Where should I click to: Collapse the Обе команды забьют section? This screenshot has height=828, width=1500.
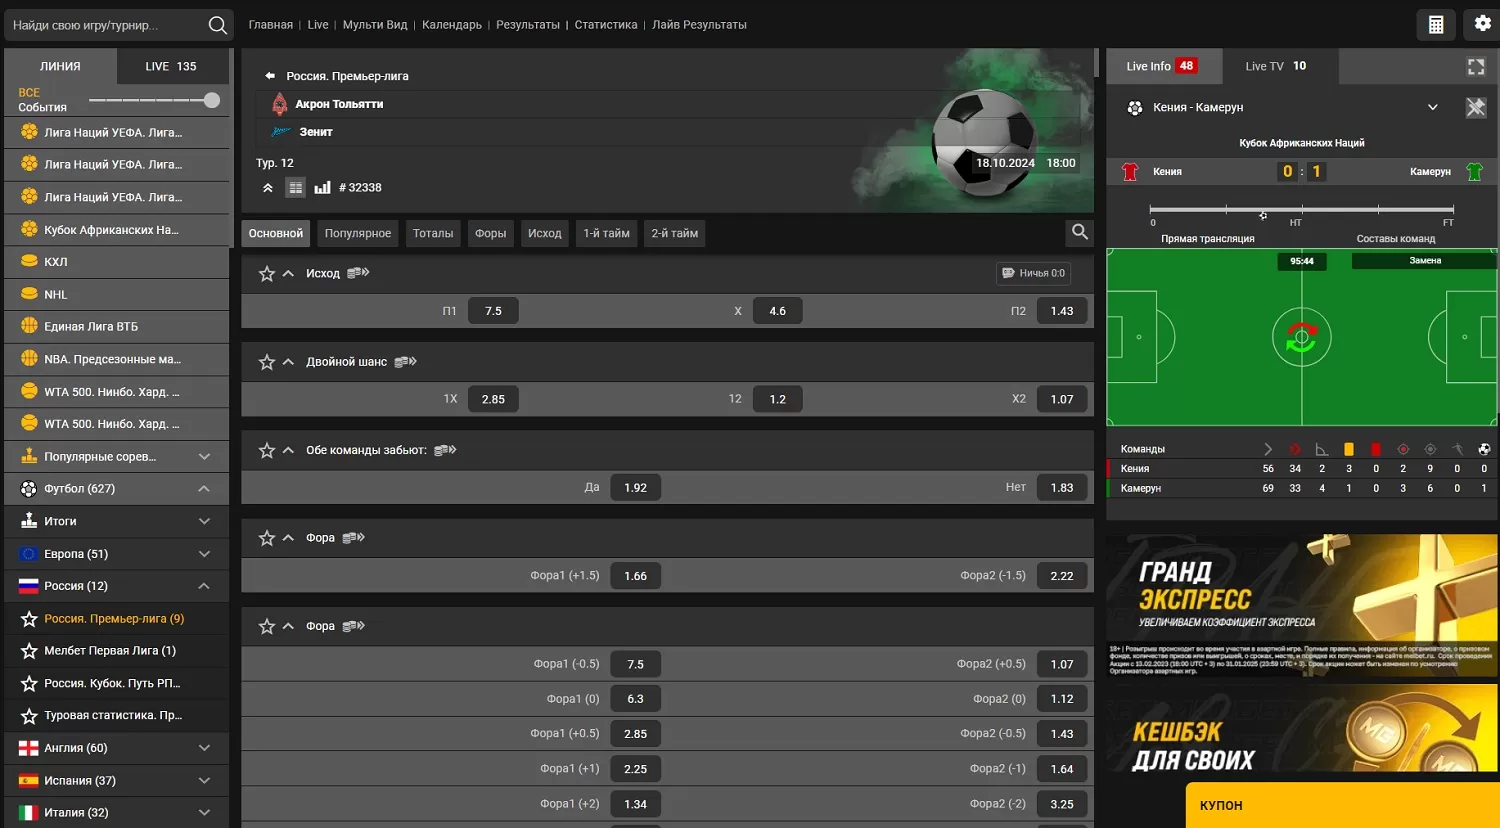[x=288, y=450]
